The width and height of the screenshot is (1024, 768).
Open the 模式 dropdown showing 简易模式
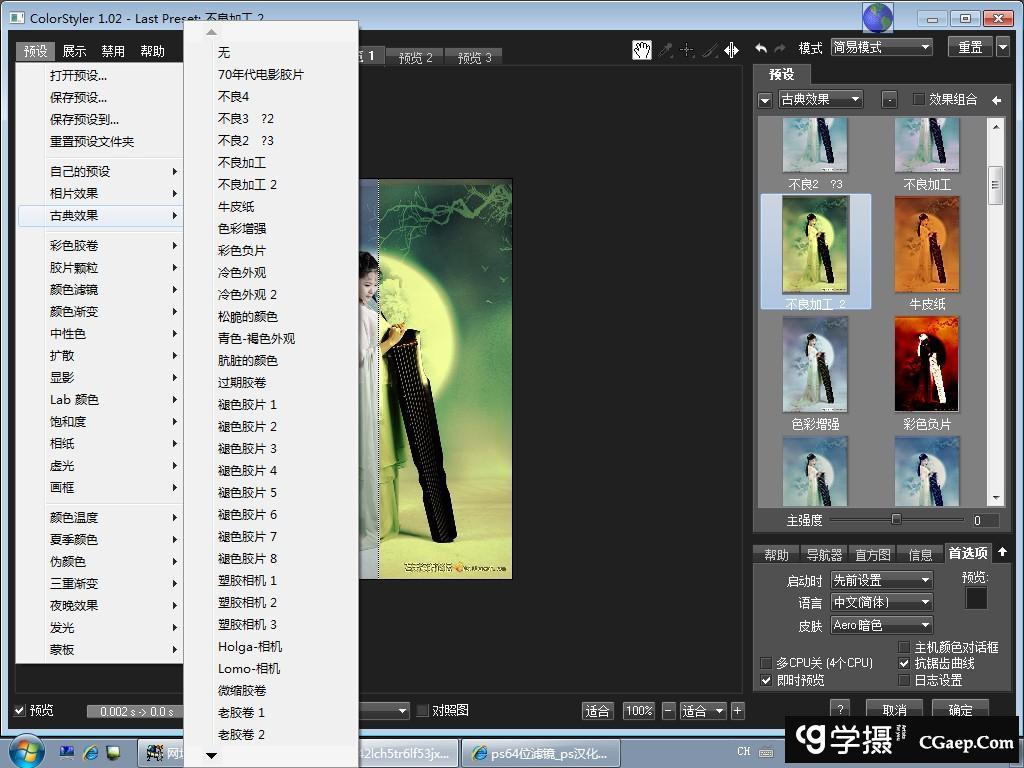click(x=880, y=45)
